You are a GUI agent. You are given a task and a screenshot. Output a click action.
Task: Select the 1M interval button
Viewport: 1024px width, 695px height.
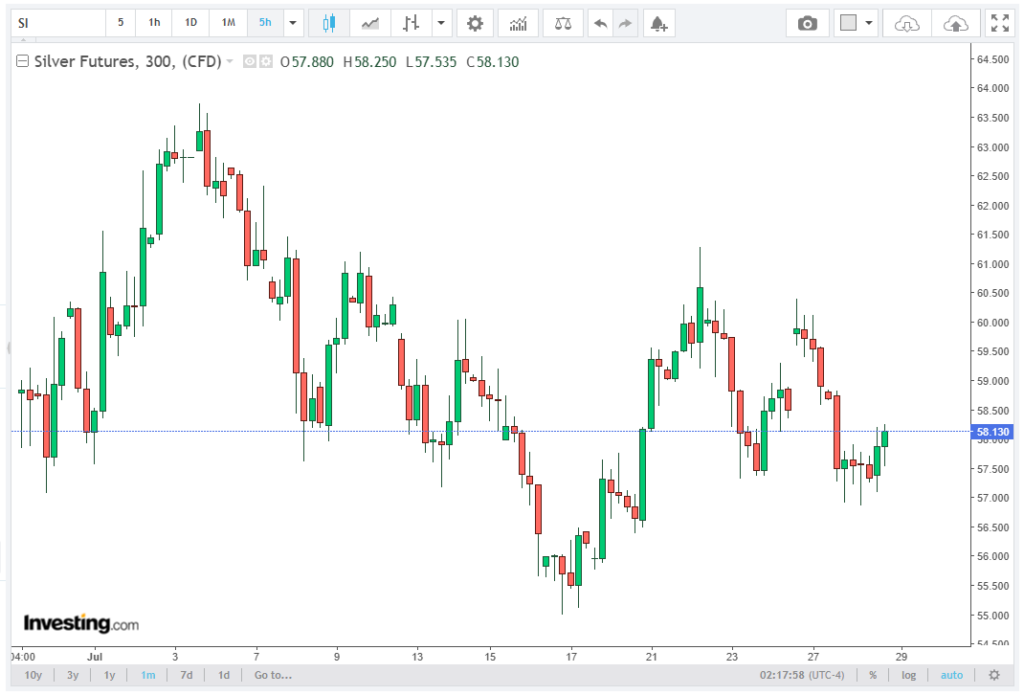click(228, 23)
